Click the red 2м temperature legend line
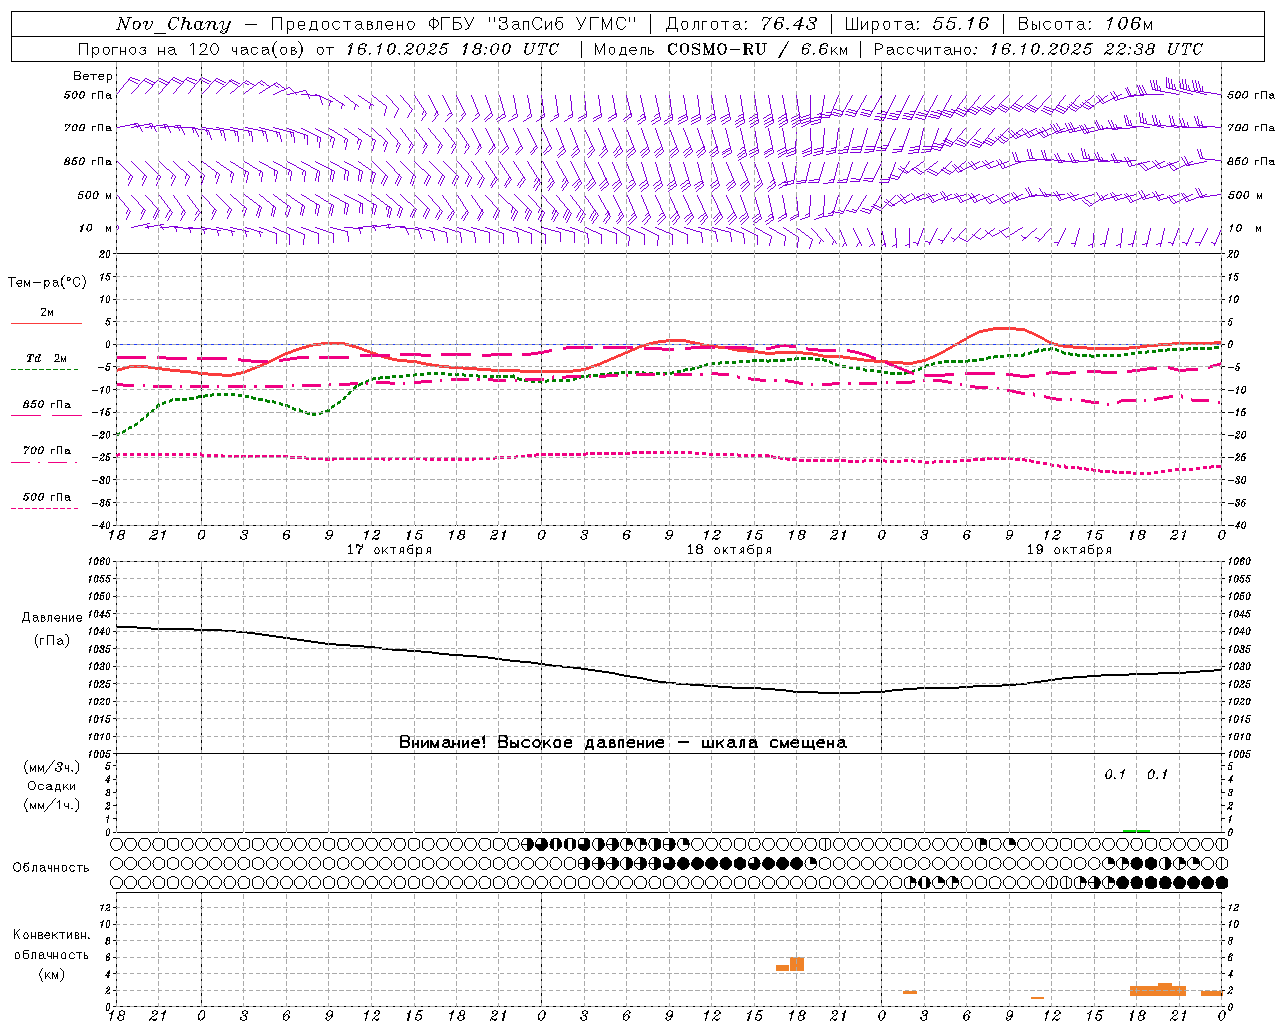Image resolution: width=1280 pixels, height=1024 pixels. pyautogui.click(x=46, y=324)
